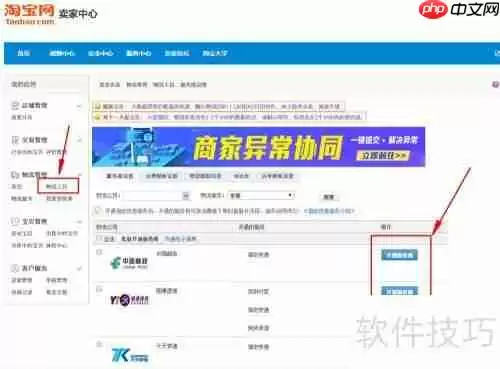Click the China Post logo
This screenshot has width=500, height=369.
129,263
